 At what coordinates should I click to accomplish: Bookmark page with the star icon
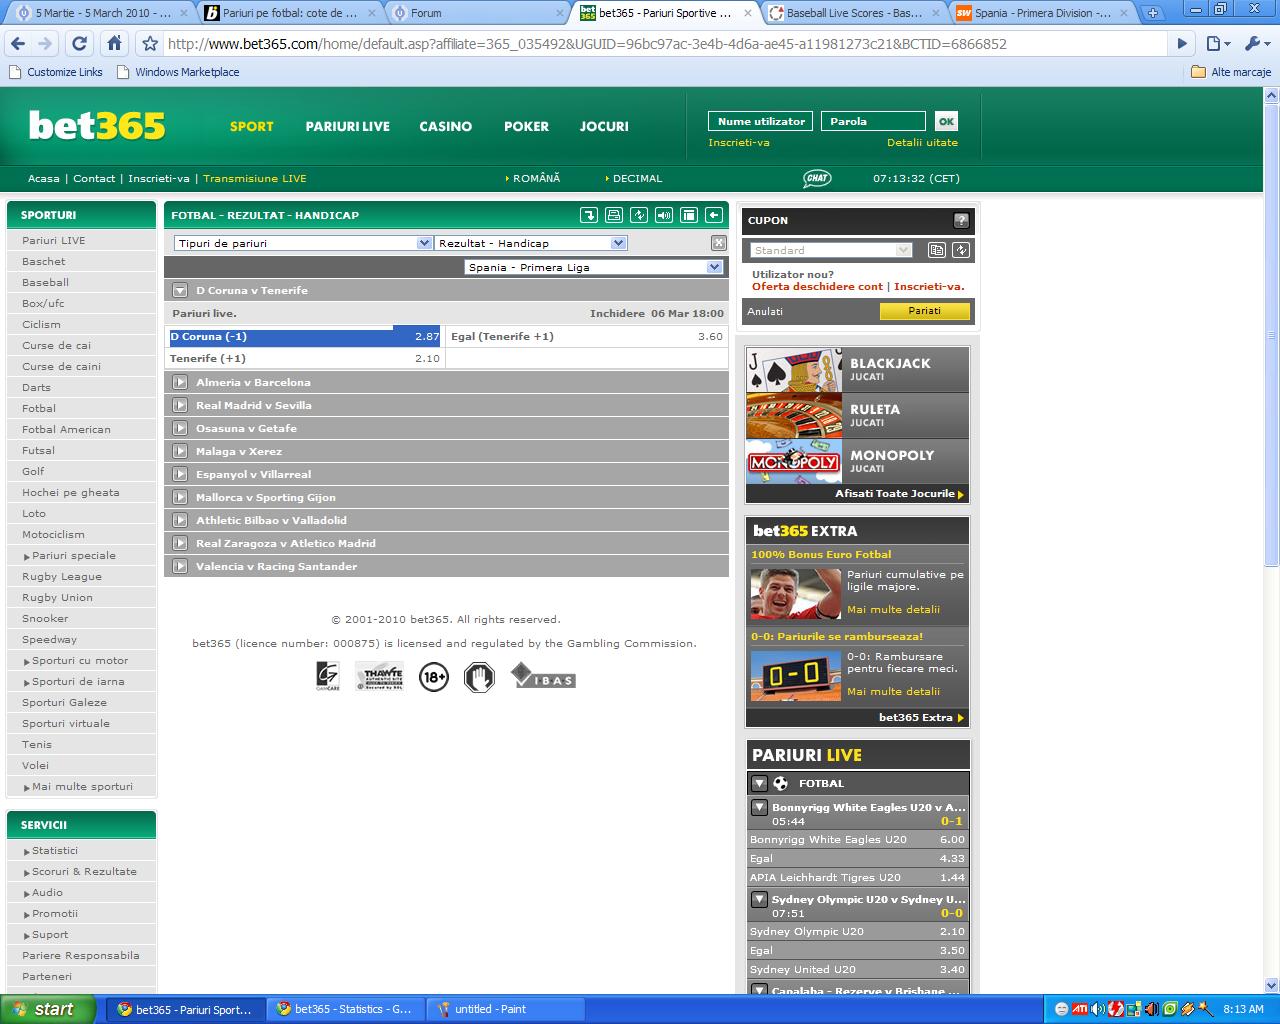click(150, 44)
